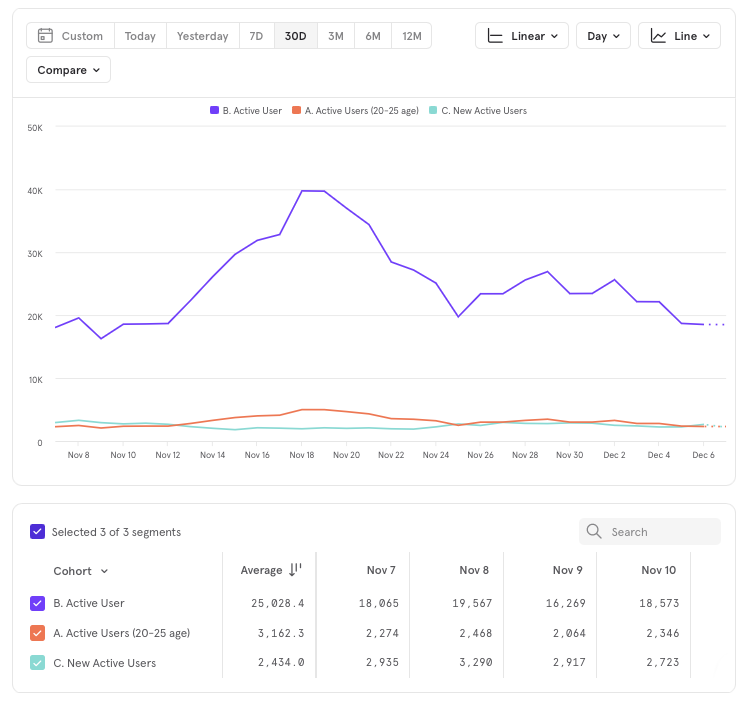Click the teal New Active Users legend marker
This screenshot has height=705, width=749.
pyautogui.click(x=433, y=111)
